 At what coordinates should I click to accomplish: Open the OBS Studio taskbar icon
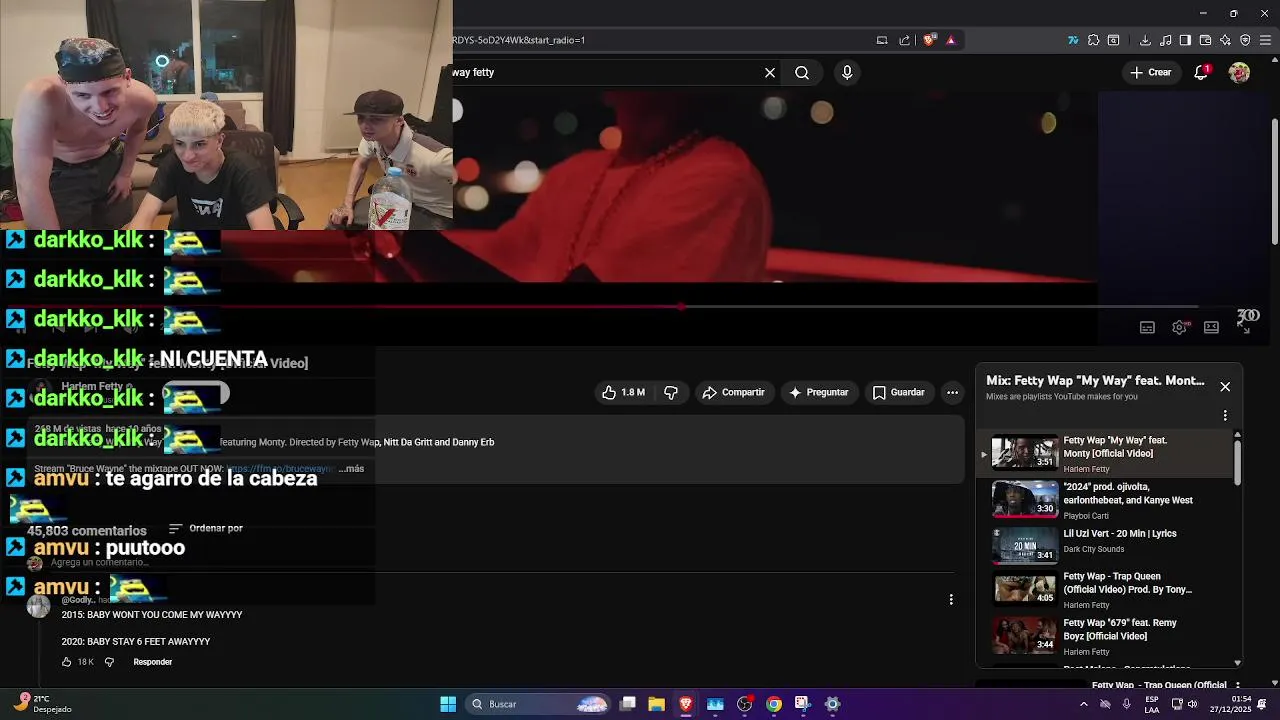tap(744, 704)
